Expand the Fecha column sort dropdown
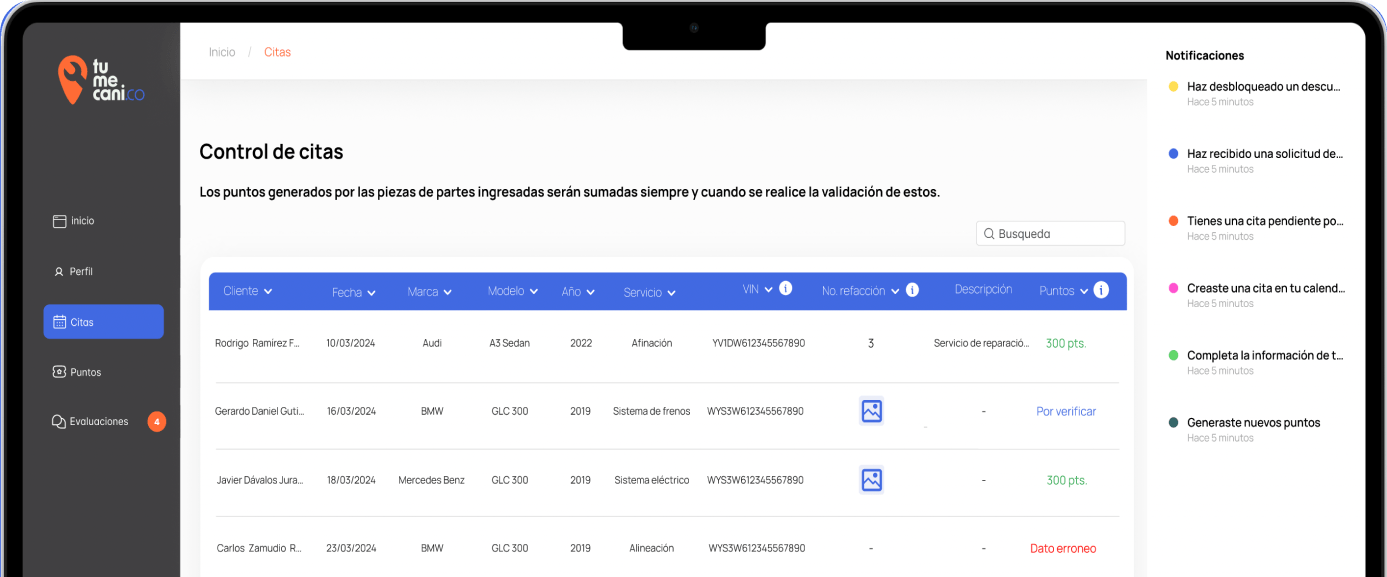This screenshot has height=577, width=1387. click(371, 293)
